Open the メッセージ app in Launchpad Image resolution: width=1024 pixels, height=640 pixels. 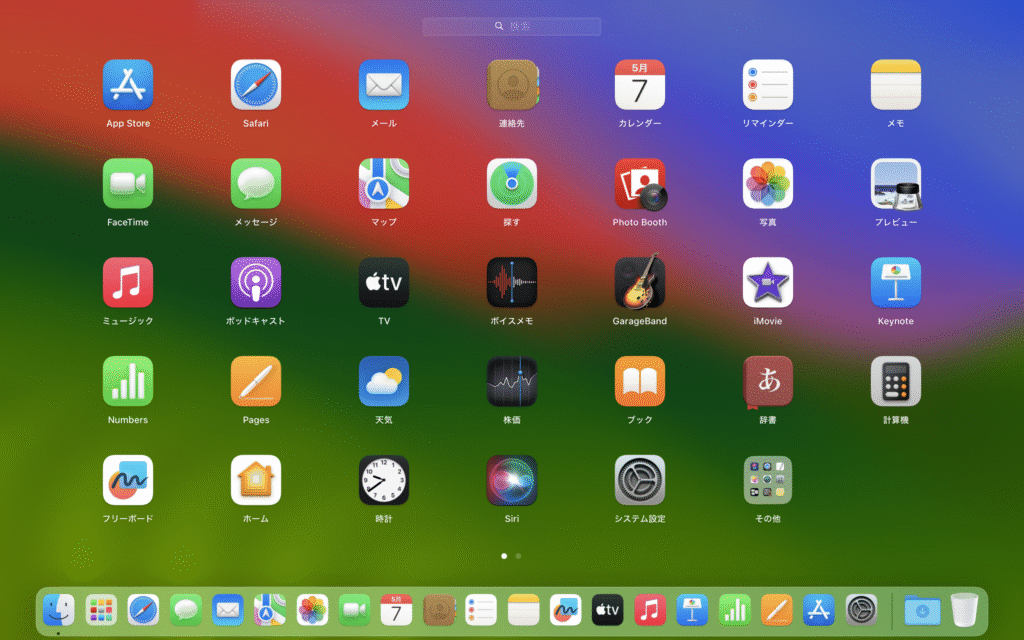tap(256, 184)
